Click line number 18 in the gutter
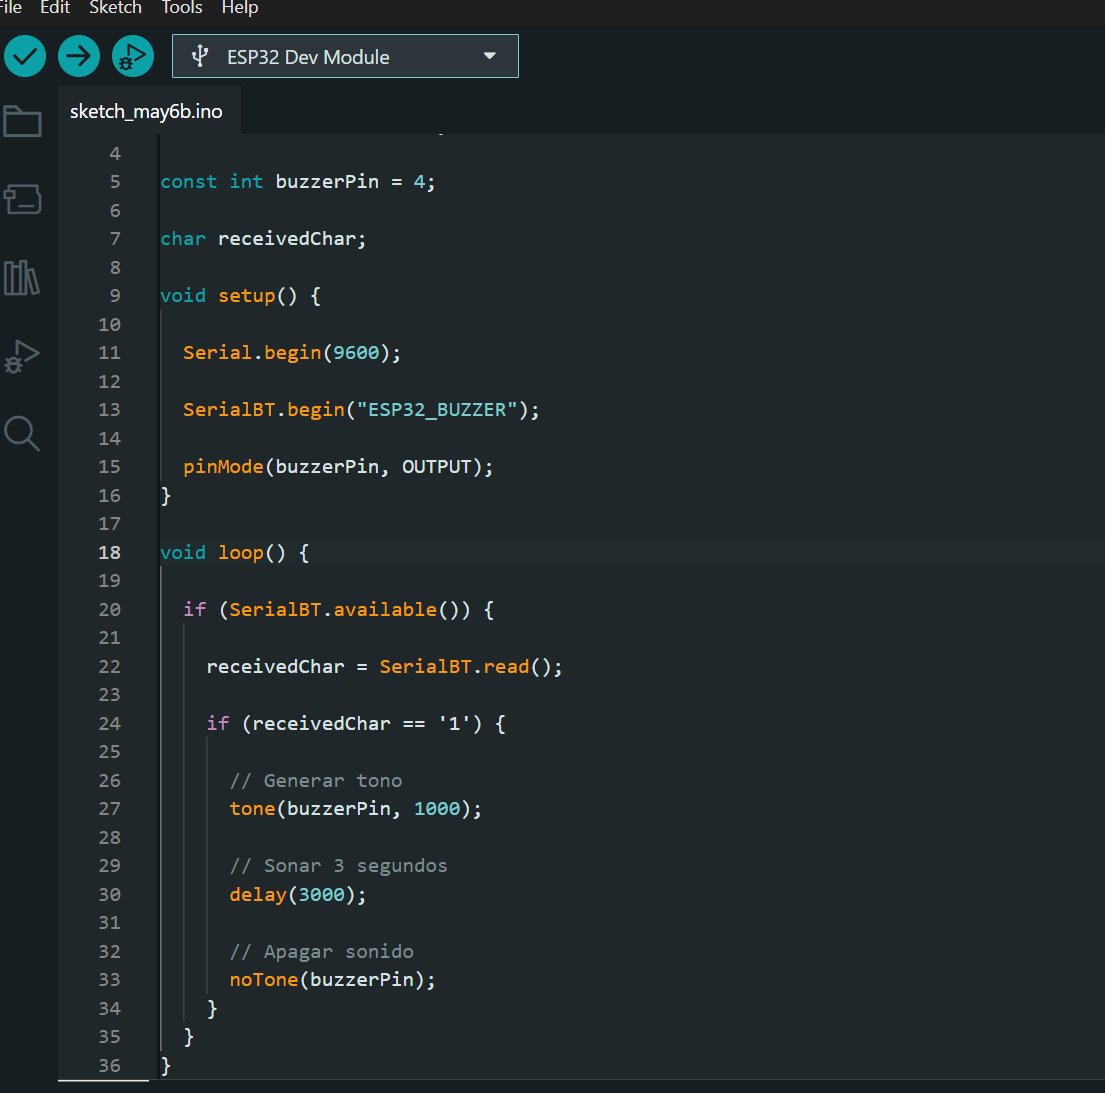Image resolution: width=1105 pixels, height=1093 pixels. [x=110, y=552]
